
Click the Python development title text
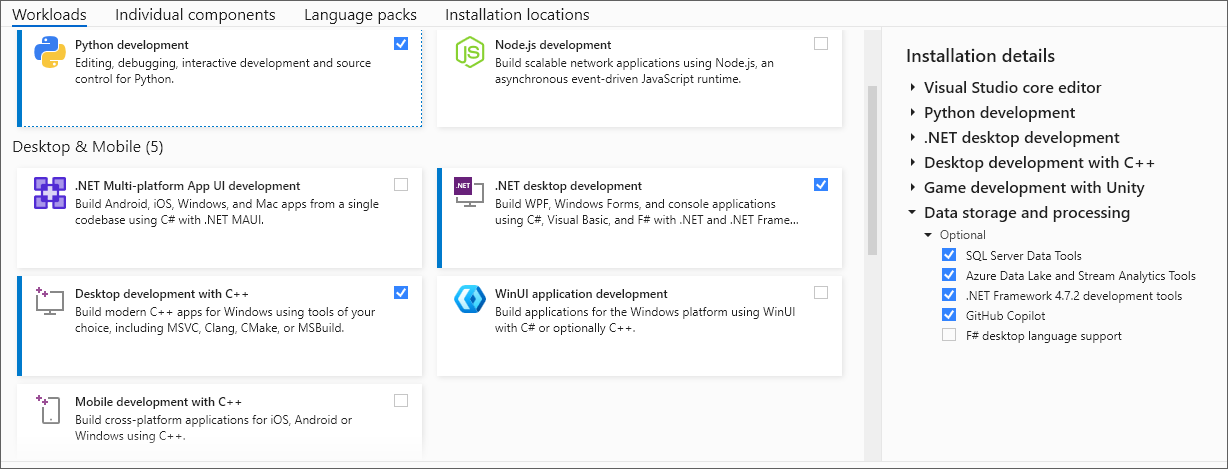[x=132, y=45]
